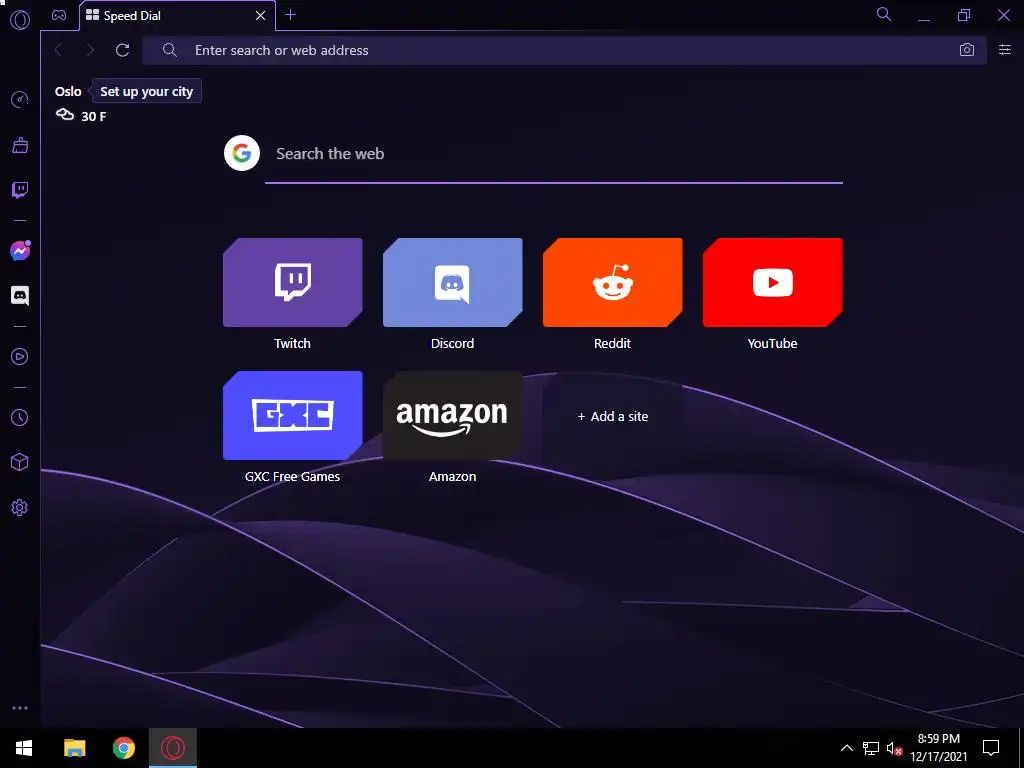The image size is (1024, 768).
Task: Close the Speed Dial tab
Action: coord(261,15)
